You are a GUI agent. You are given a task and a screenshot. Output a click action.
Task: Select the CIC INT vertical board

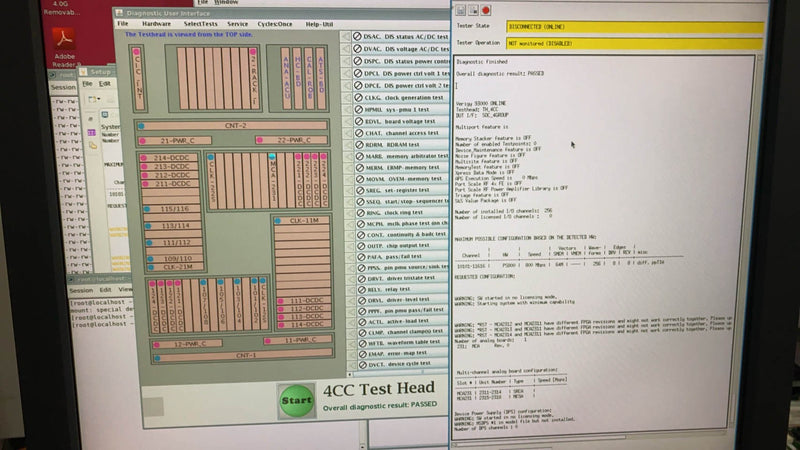tap(138, 78)
